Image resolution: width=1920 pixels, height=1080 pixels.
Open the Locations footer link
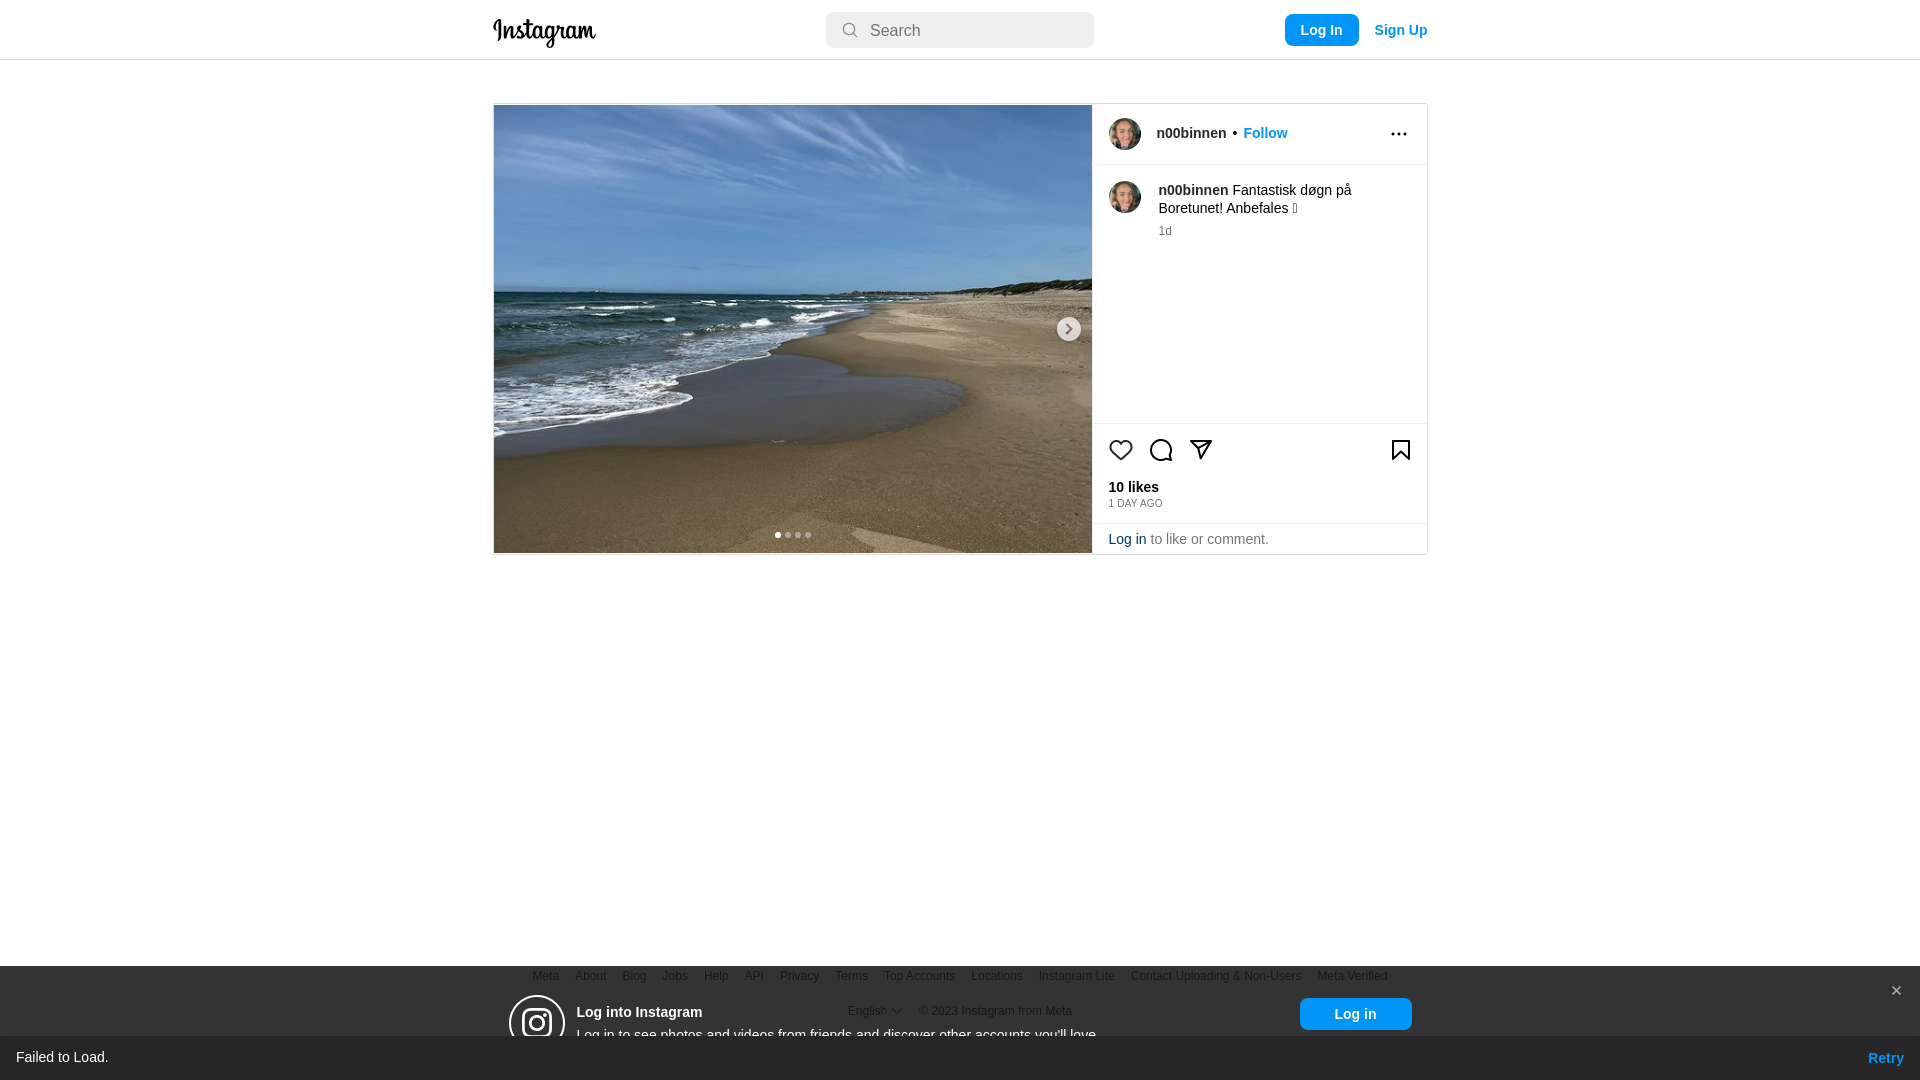(997, 976)
